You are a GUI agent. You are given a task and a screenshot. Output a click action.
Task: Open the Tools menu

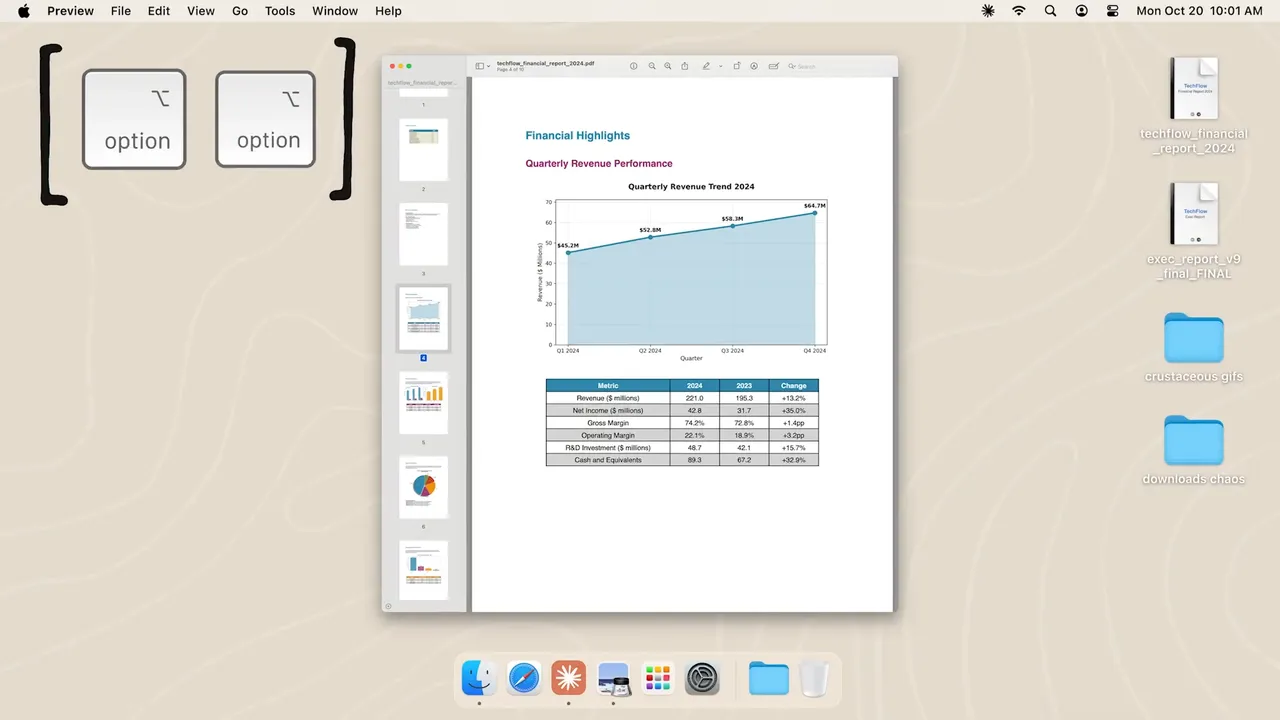pyautogui.click(x=280, y=11)
